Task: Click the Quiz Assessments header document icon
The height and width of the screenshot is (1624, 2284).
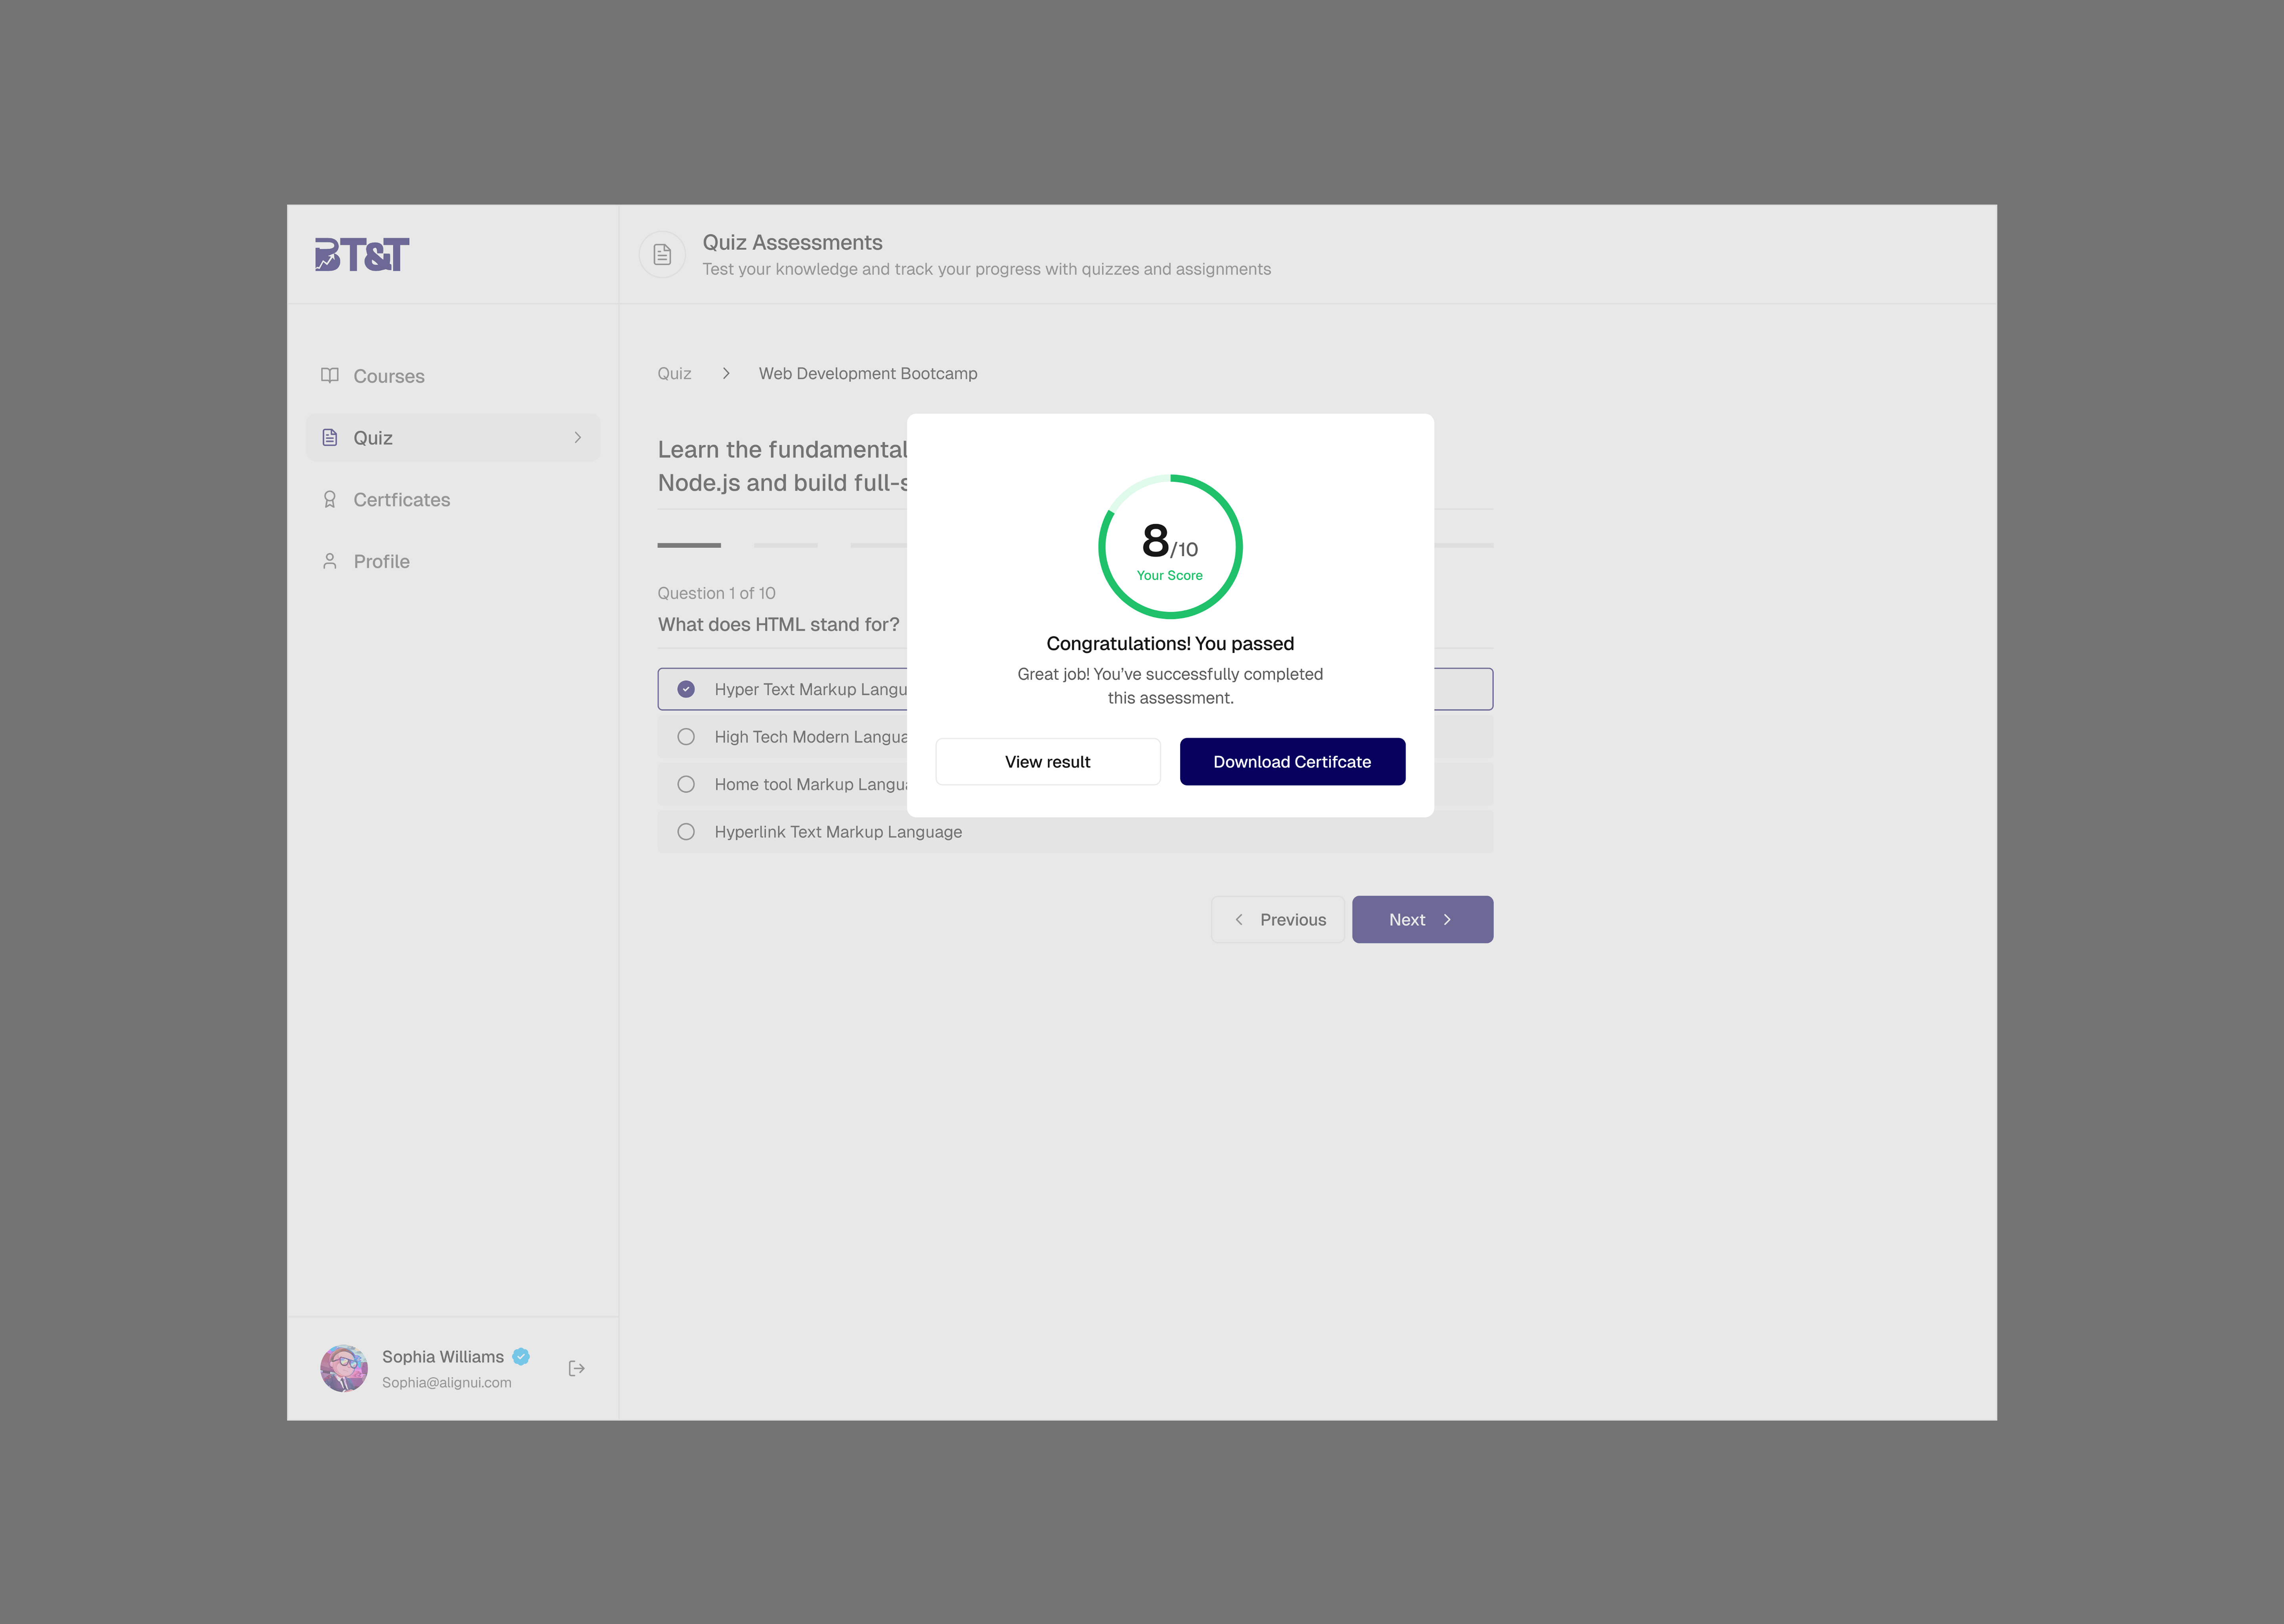Action: coord(662,255)
